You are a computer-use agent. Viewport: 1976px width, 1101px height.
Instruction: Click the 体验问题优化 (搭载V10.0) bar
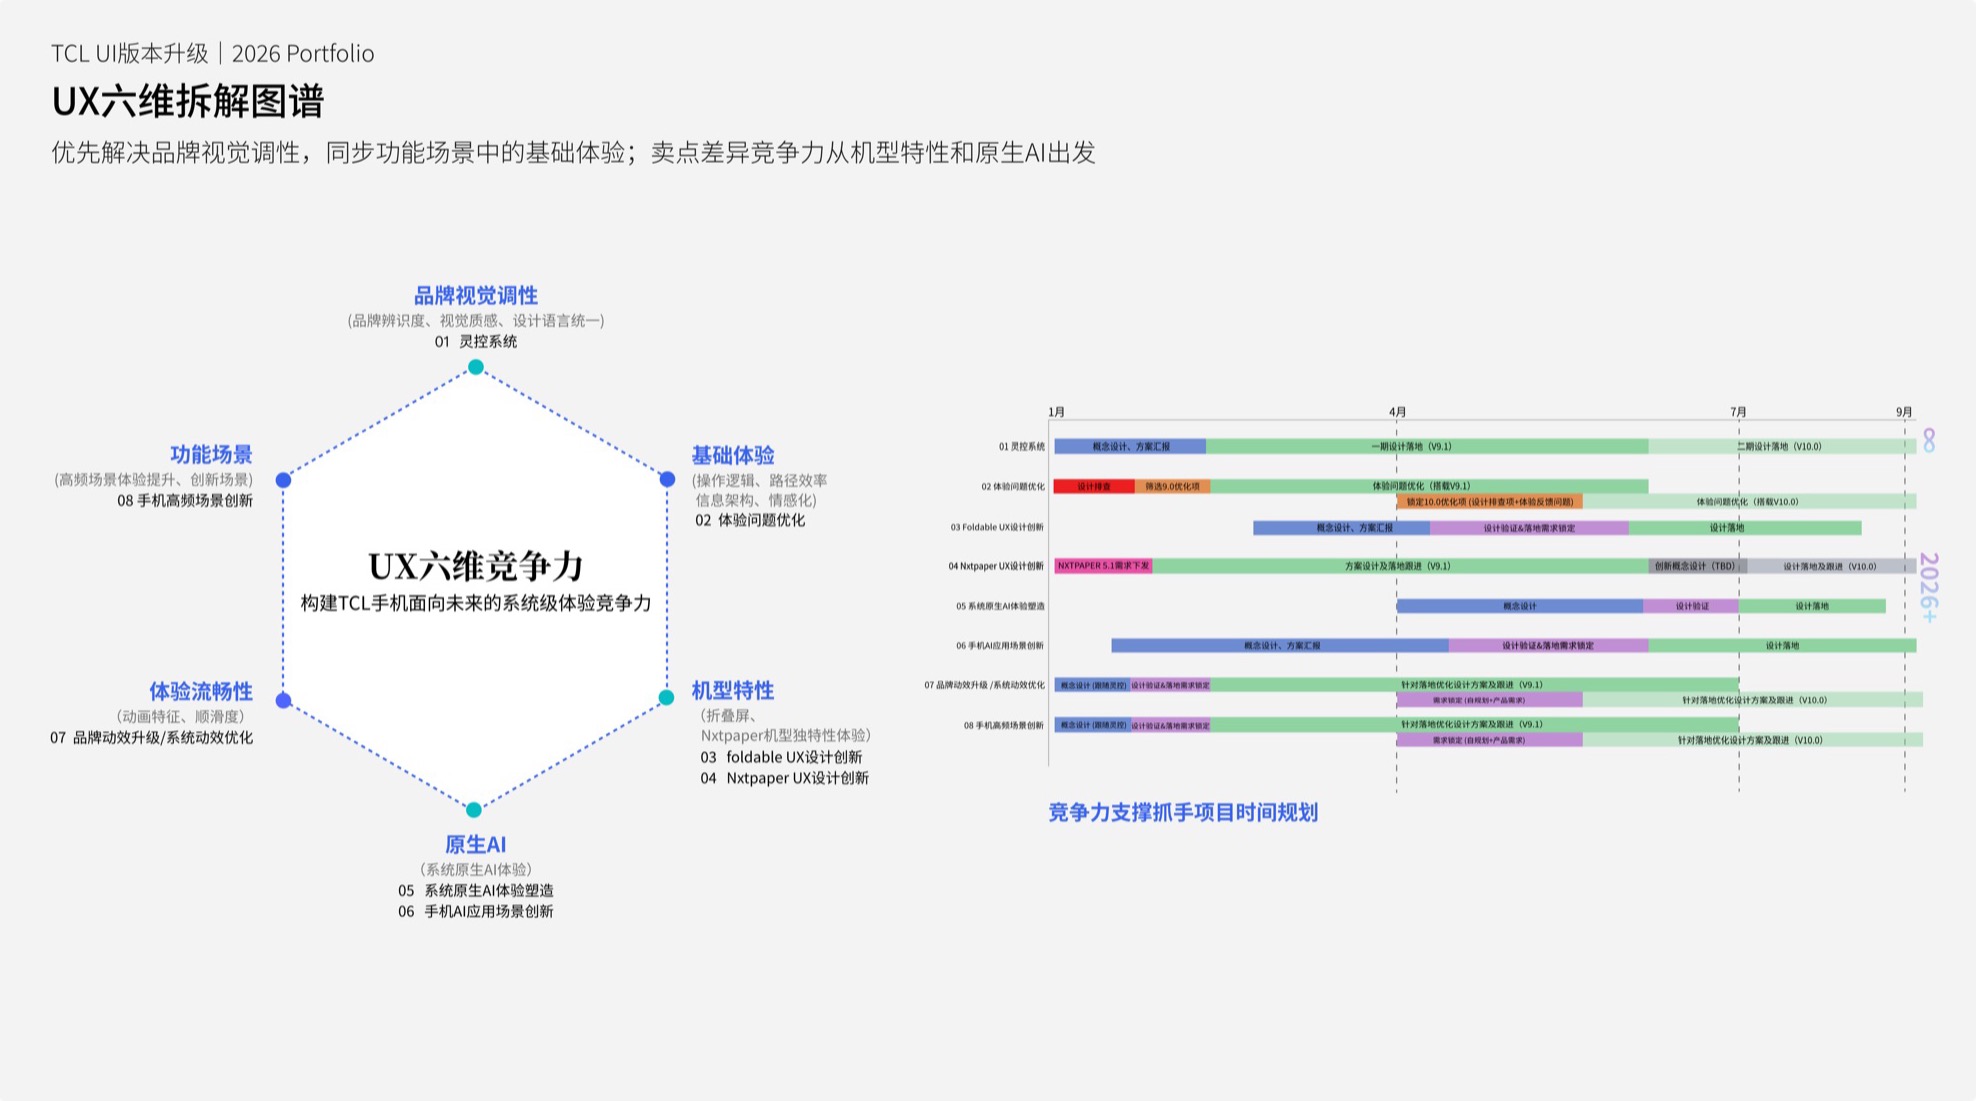(1749, 501)
